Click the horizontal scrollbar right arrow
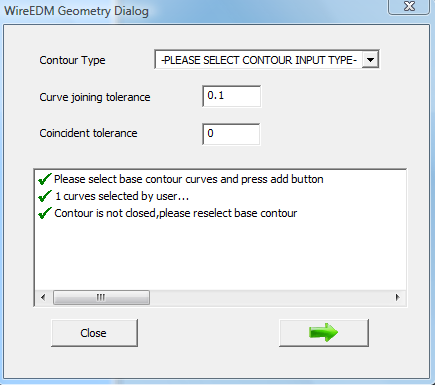 point(397,297)
